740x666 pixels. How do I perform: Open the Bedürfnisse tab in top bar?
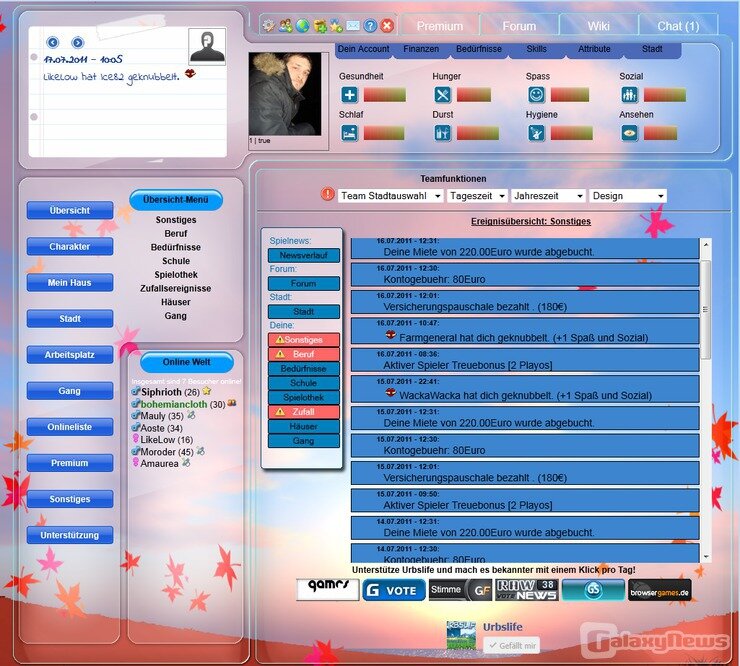point(479,49)
